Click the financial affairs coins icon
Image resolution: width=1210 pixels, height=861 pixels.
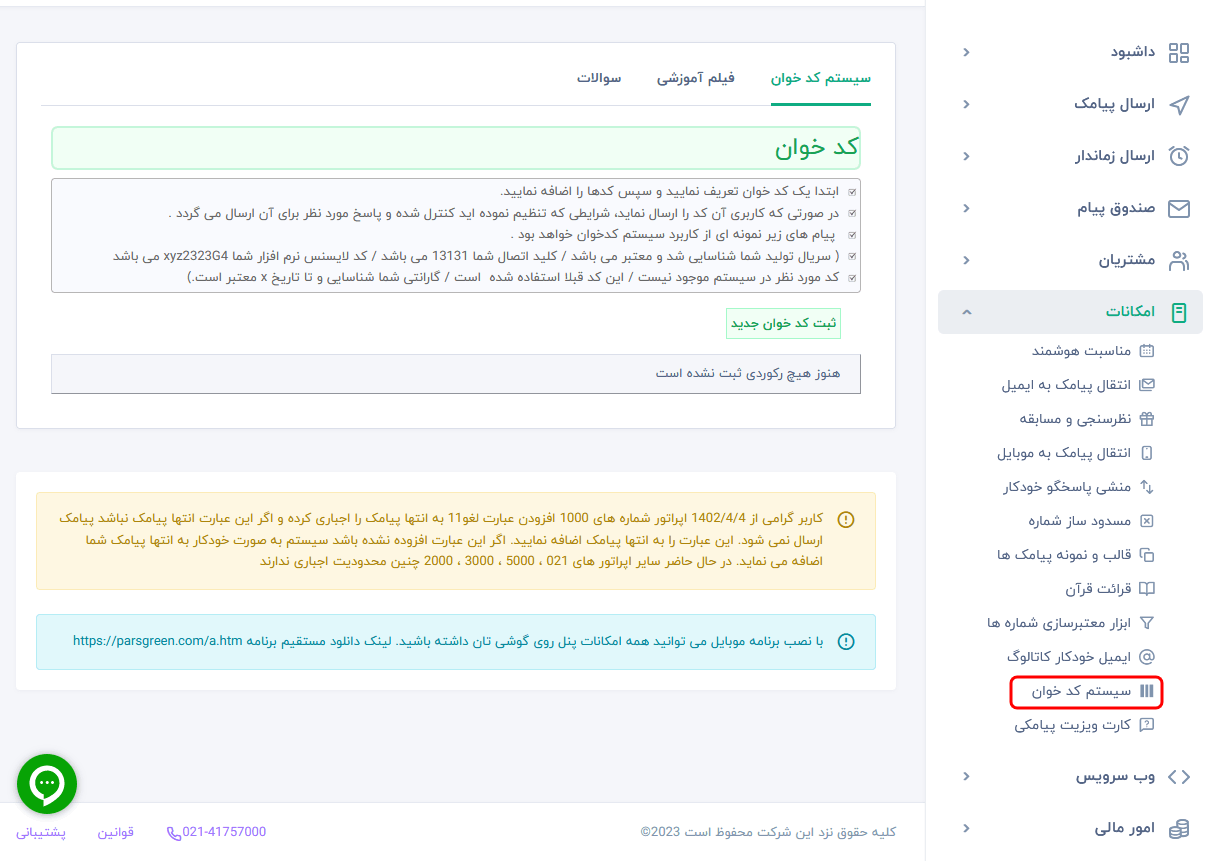point(1179,828)
